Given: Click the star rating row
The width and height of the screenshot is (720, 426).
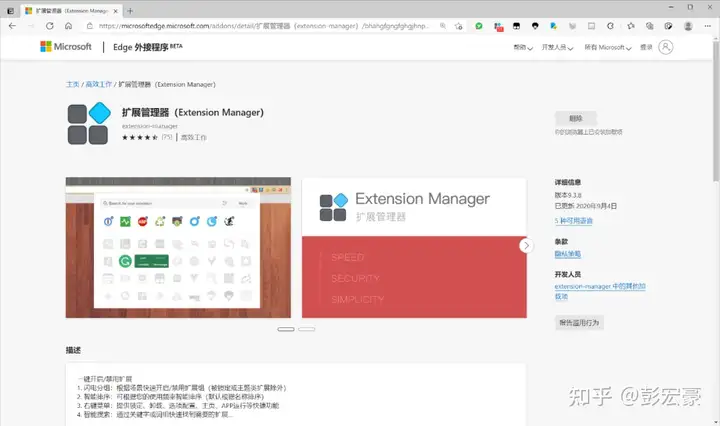Looking at the screenshot, I should (x=140, y=137).
